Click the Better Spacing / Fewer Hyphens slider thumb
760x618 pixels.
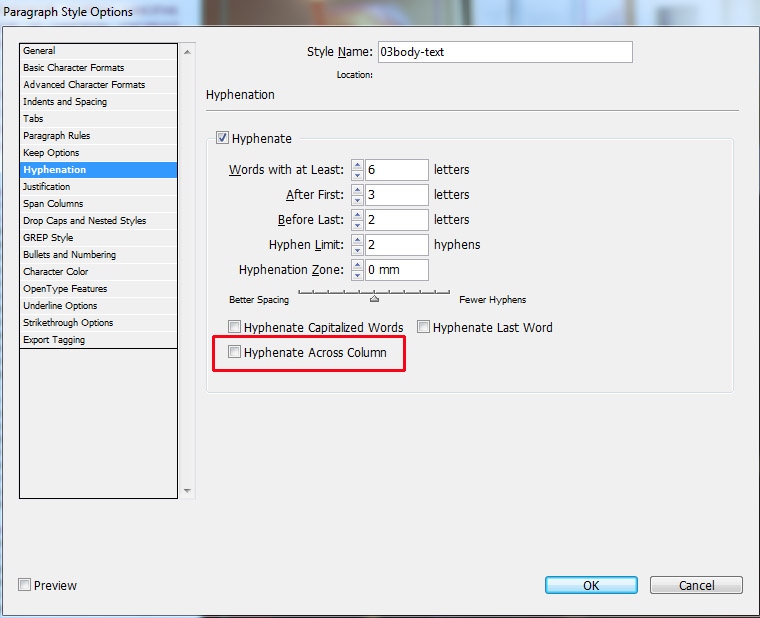[x=374, y=299]
